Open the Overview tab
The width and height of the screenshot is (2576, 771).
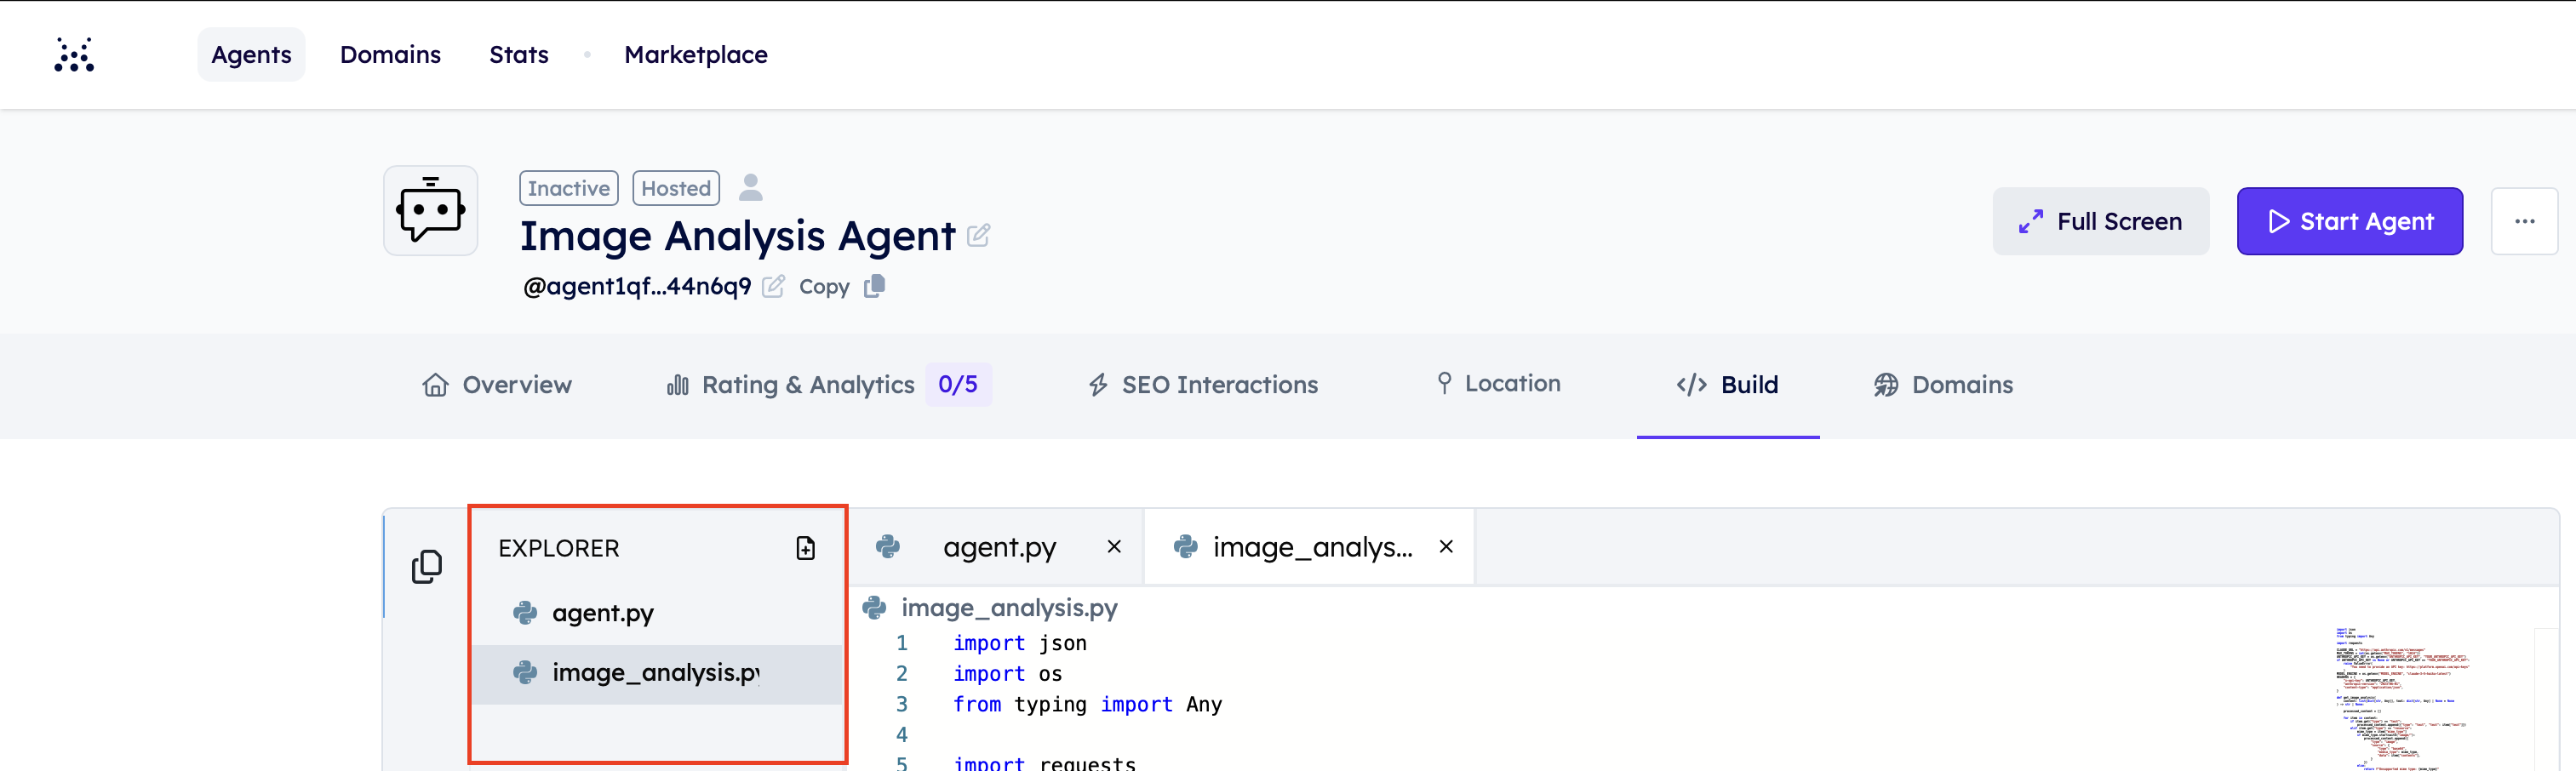[x=497, y=385]
